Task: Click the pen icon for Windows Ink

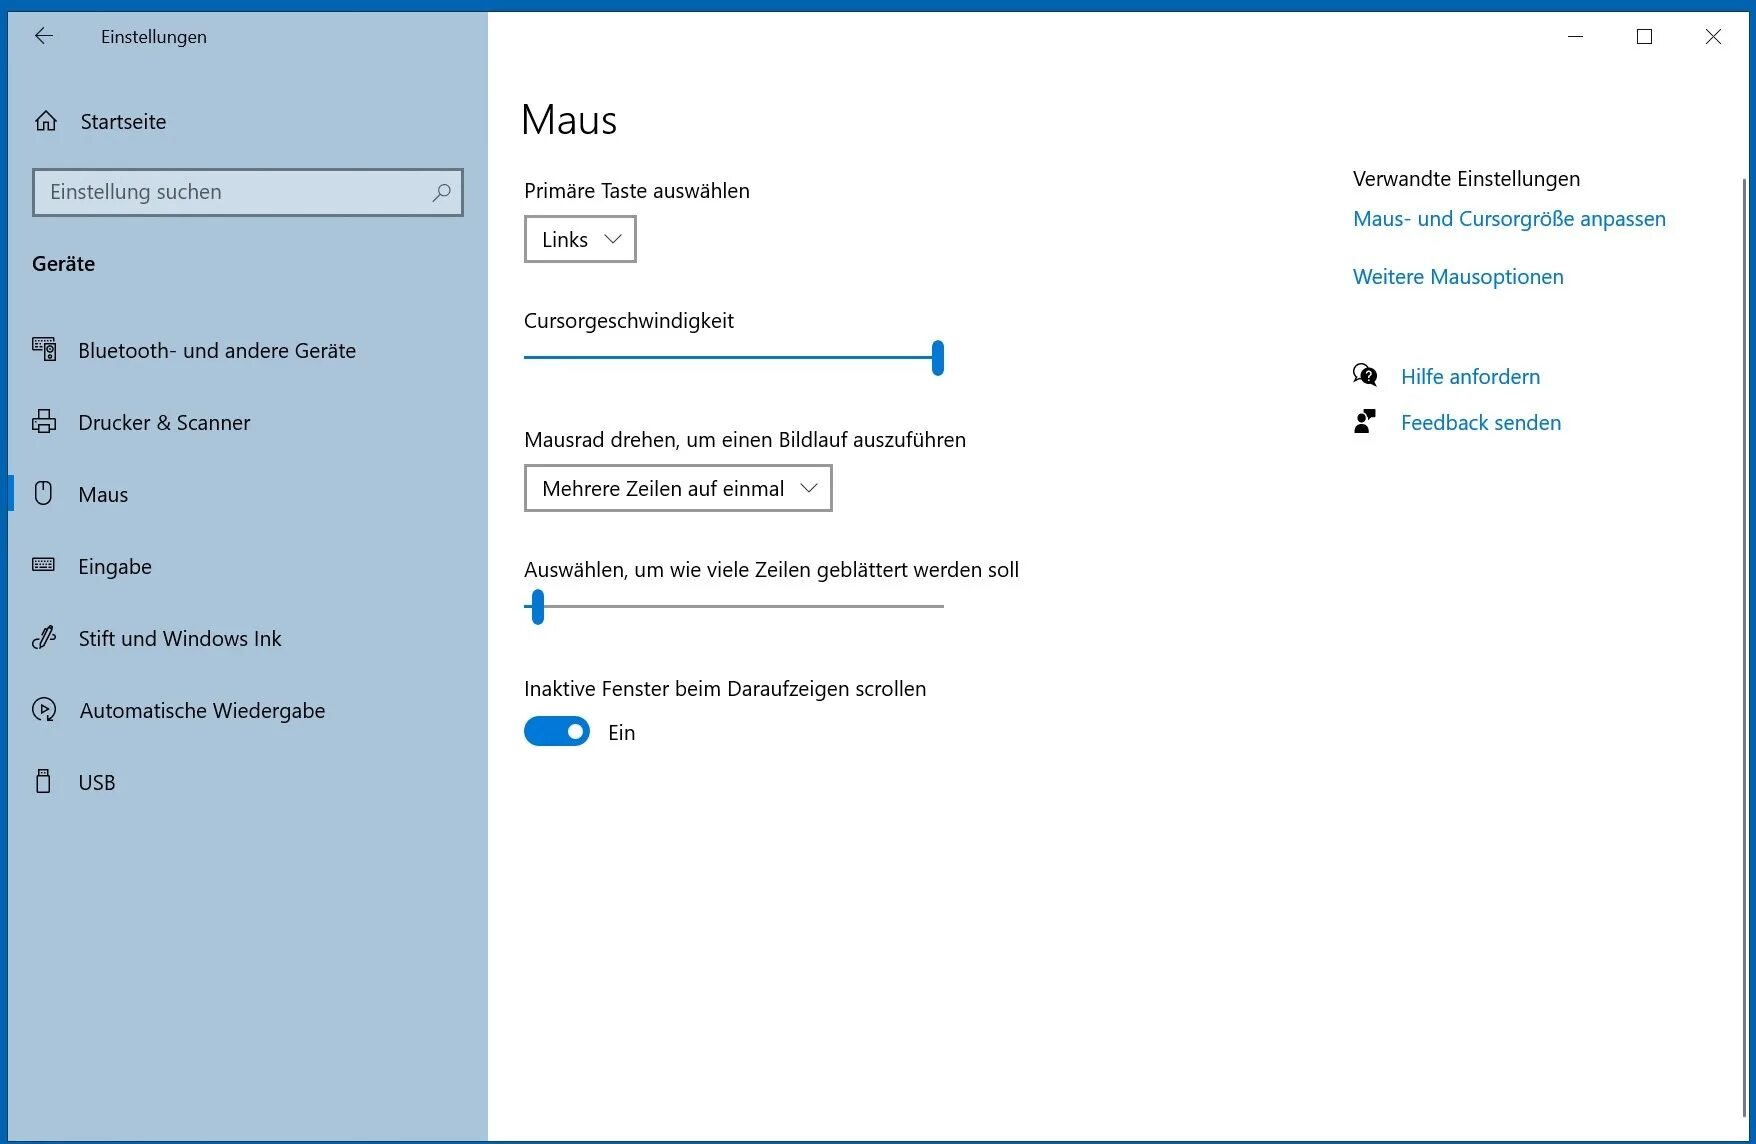Action: (44, 637)
